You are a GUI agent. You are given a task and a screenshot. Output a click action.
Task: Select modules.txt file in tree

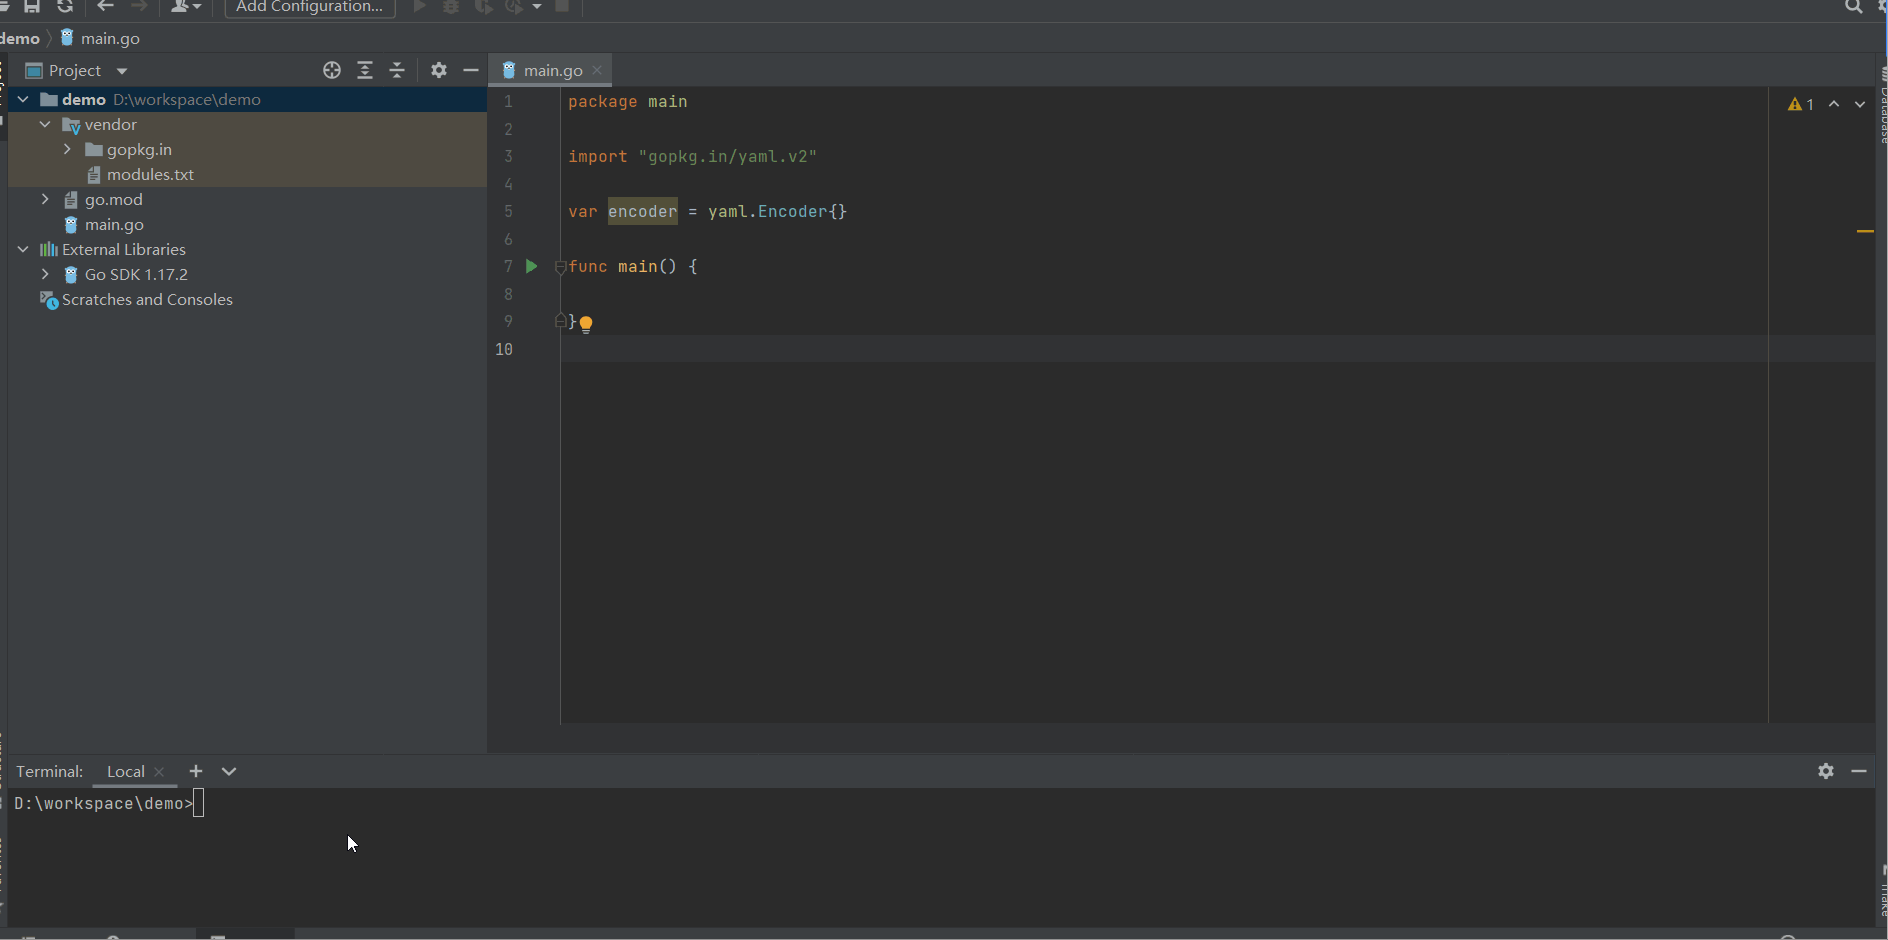click(x=150, y=174)
